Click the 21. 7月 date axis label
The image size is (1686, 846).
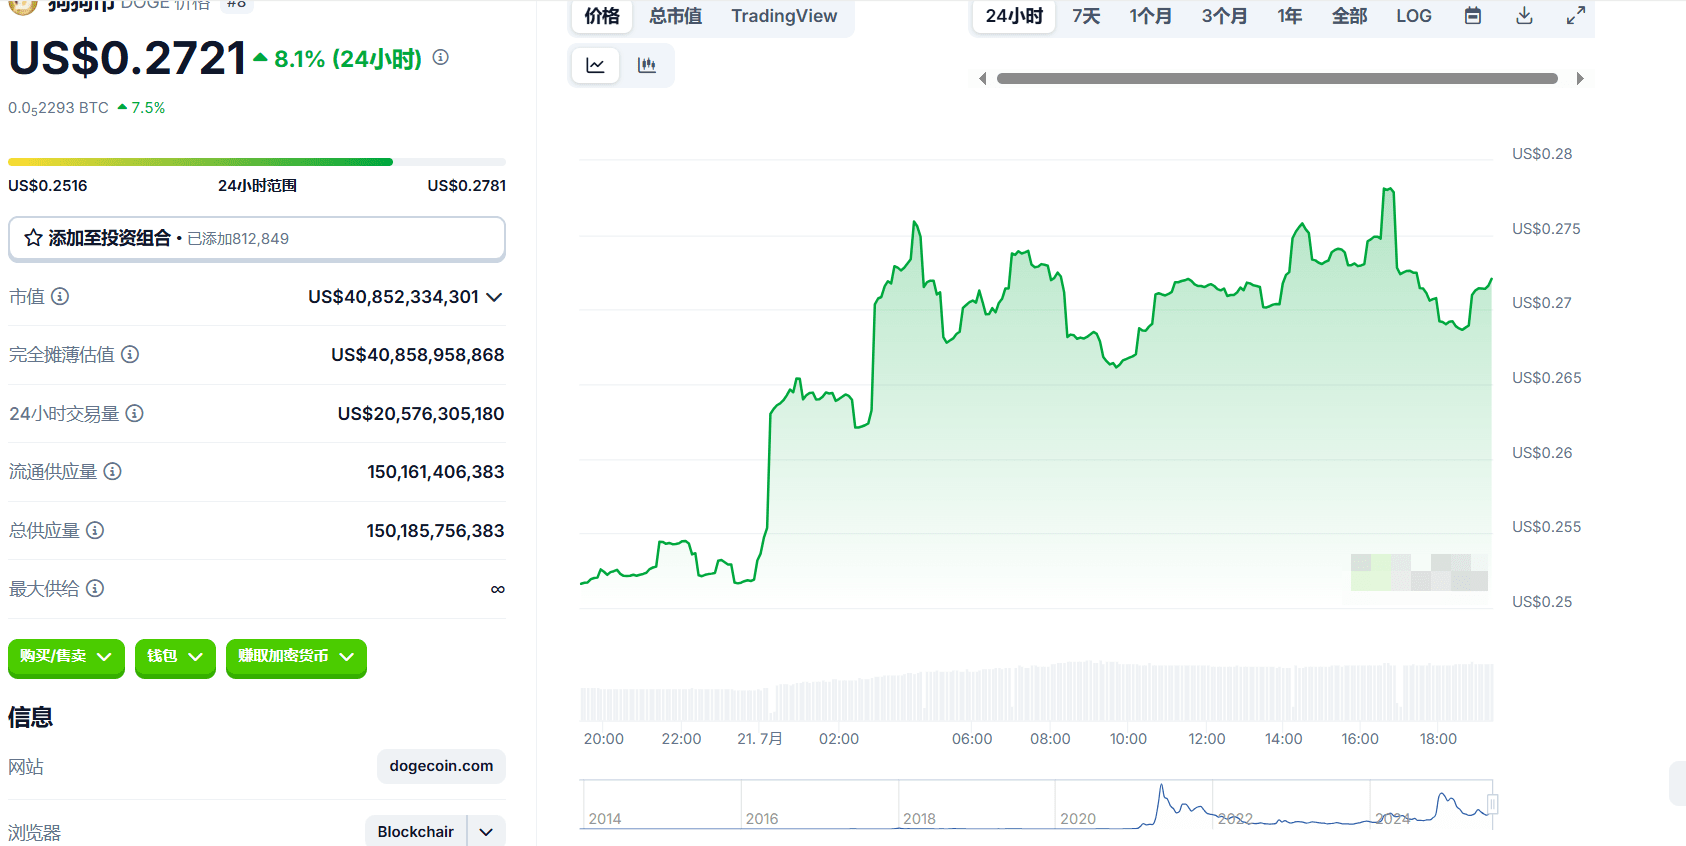760,739
